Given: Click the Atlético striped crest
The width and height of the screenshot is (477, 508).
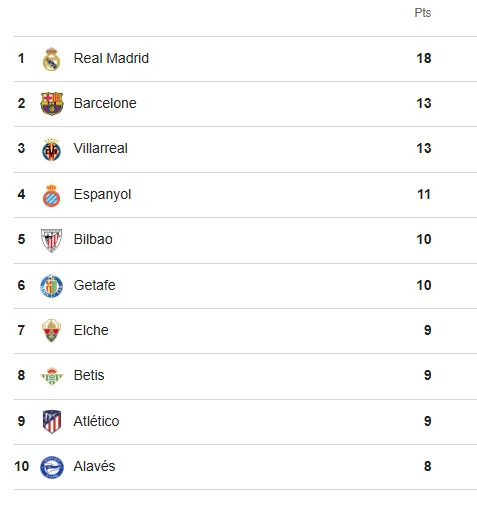Looking at the screenshot, I should [52, 422].
